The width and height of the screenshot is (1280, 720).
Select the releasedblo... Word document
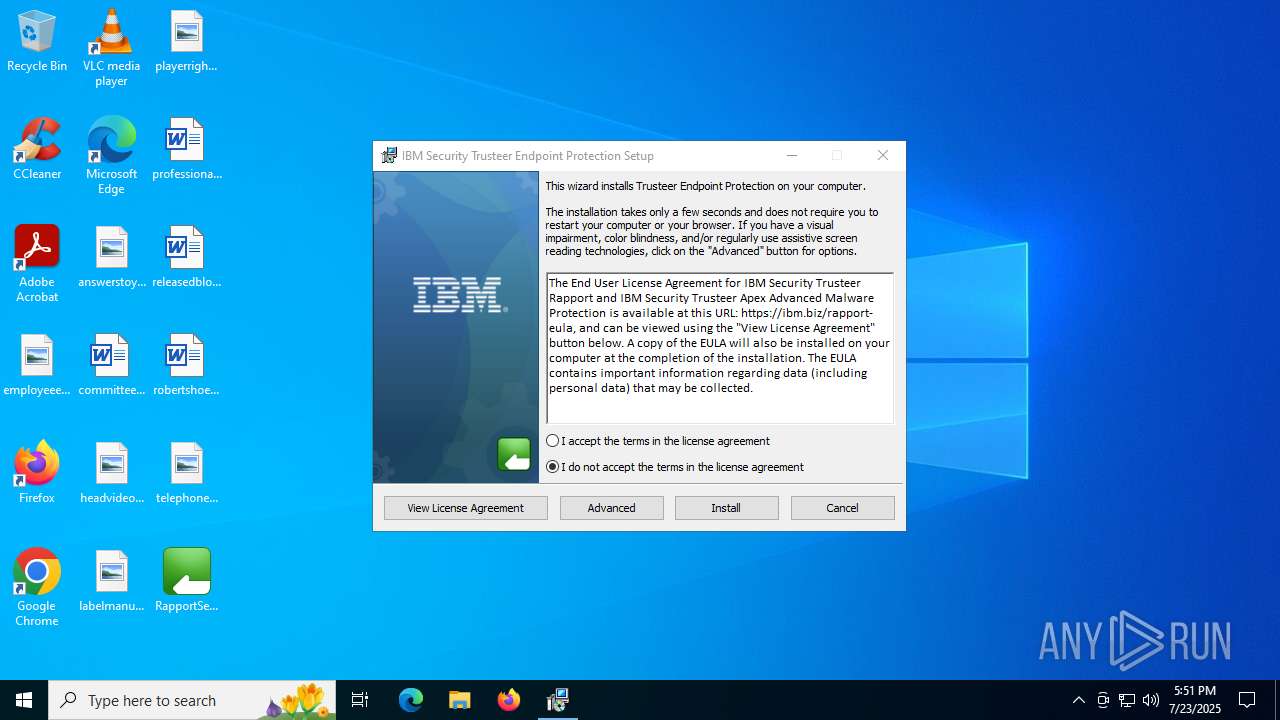186,258
